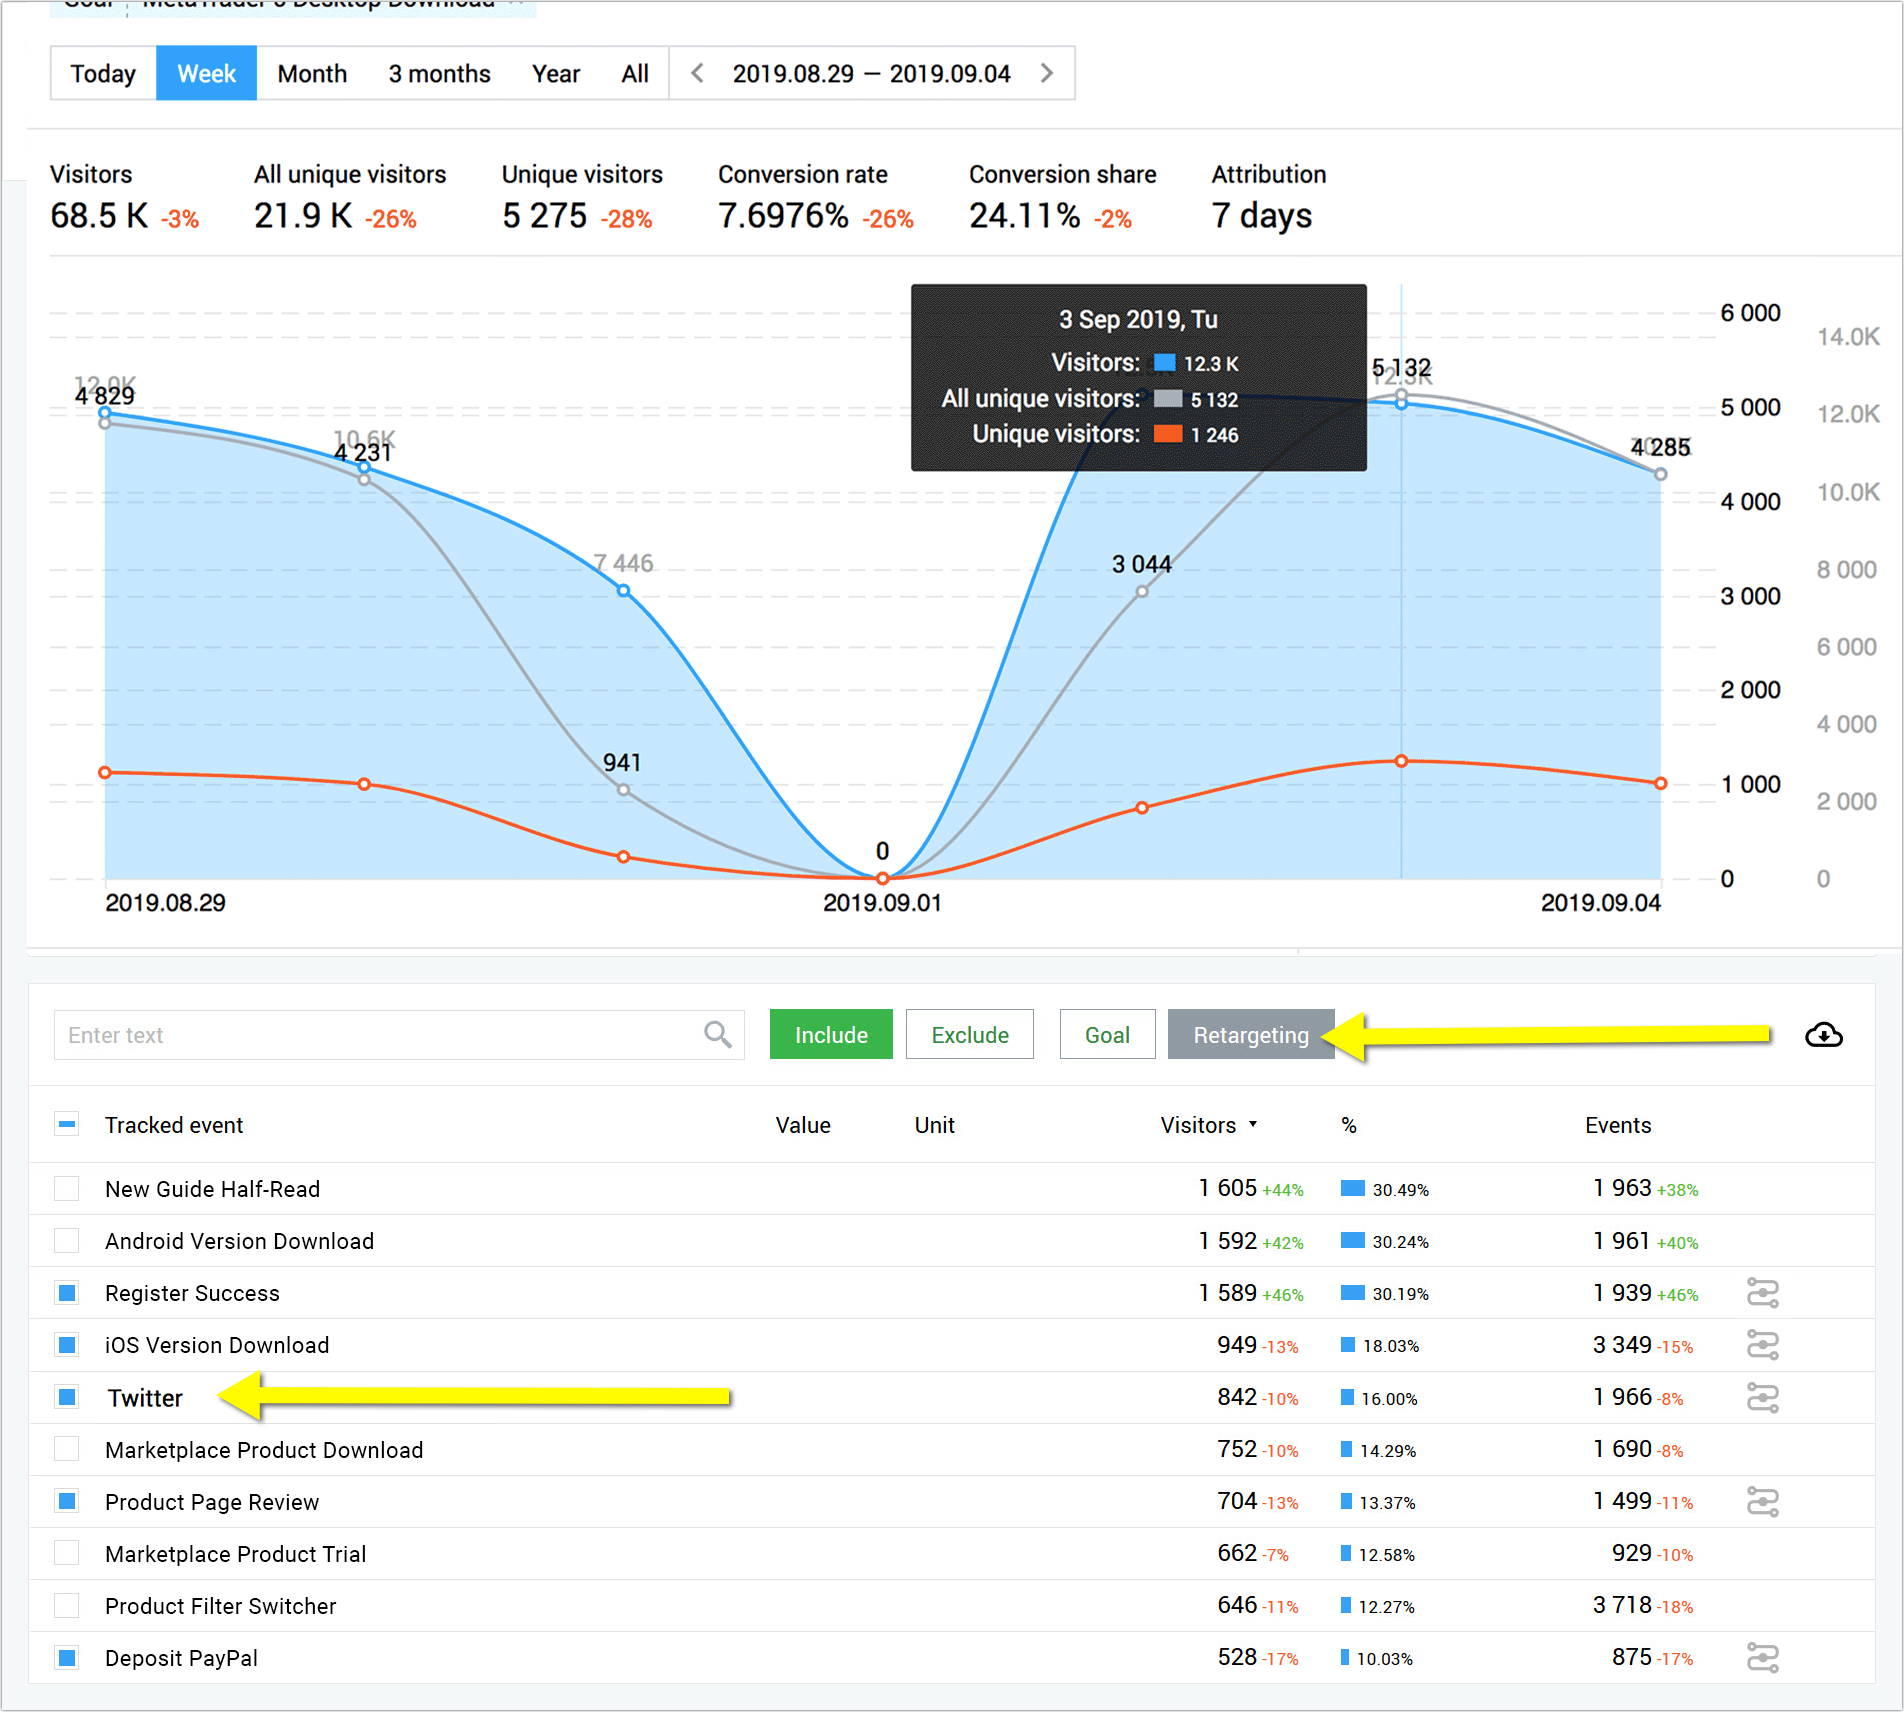Open funnel icon for Register Success row
Image resolution: width=1904 pixels, height=1712 pixels.
[x=1762, y=1293]
